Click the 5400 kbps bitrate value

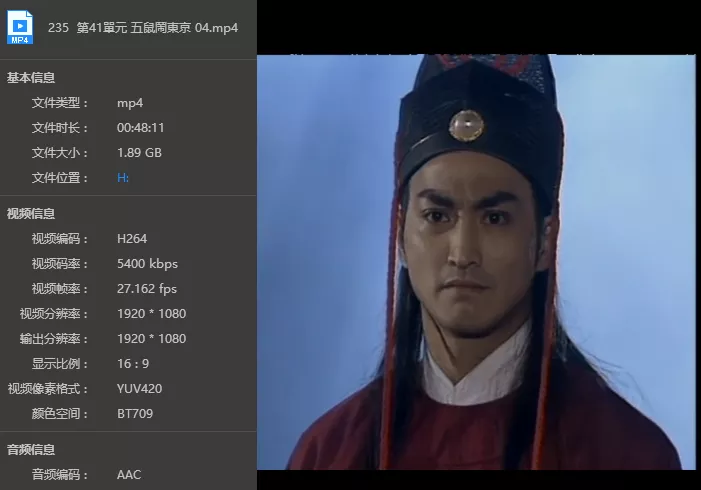(x=147, y=264)
